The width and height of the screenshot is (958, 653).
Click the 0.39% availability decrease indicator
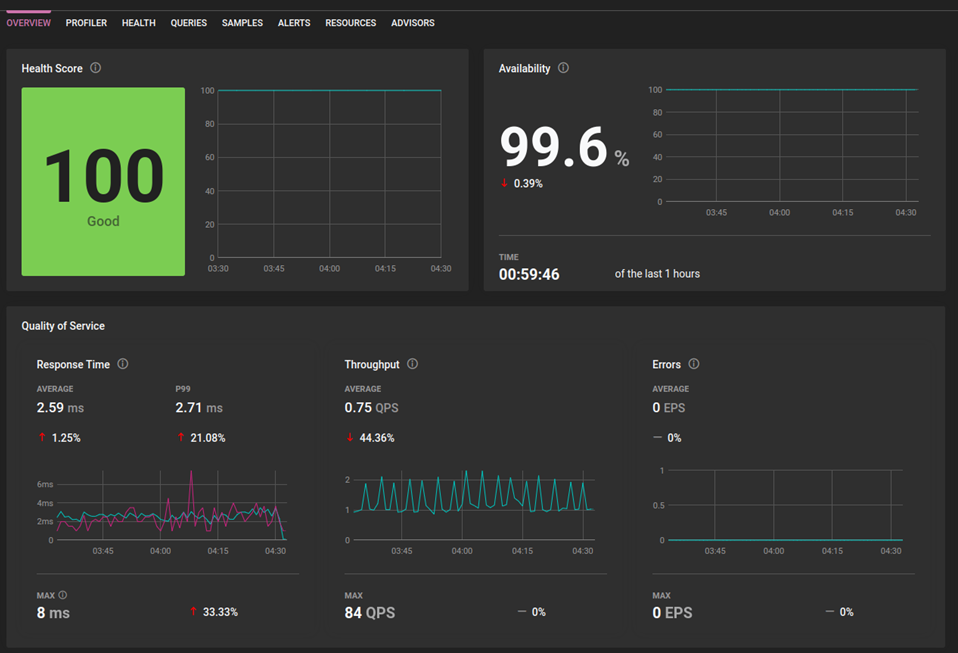pyautogui.click(x=522, y=183)
